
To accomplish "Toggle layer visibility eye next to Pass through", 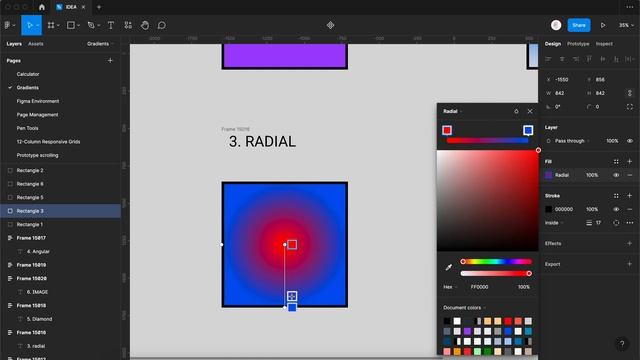I will pyautogui.click(x=630, y=141).
